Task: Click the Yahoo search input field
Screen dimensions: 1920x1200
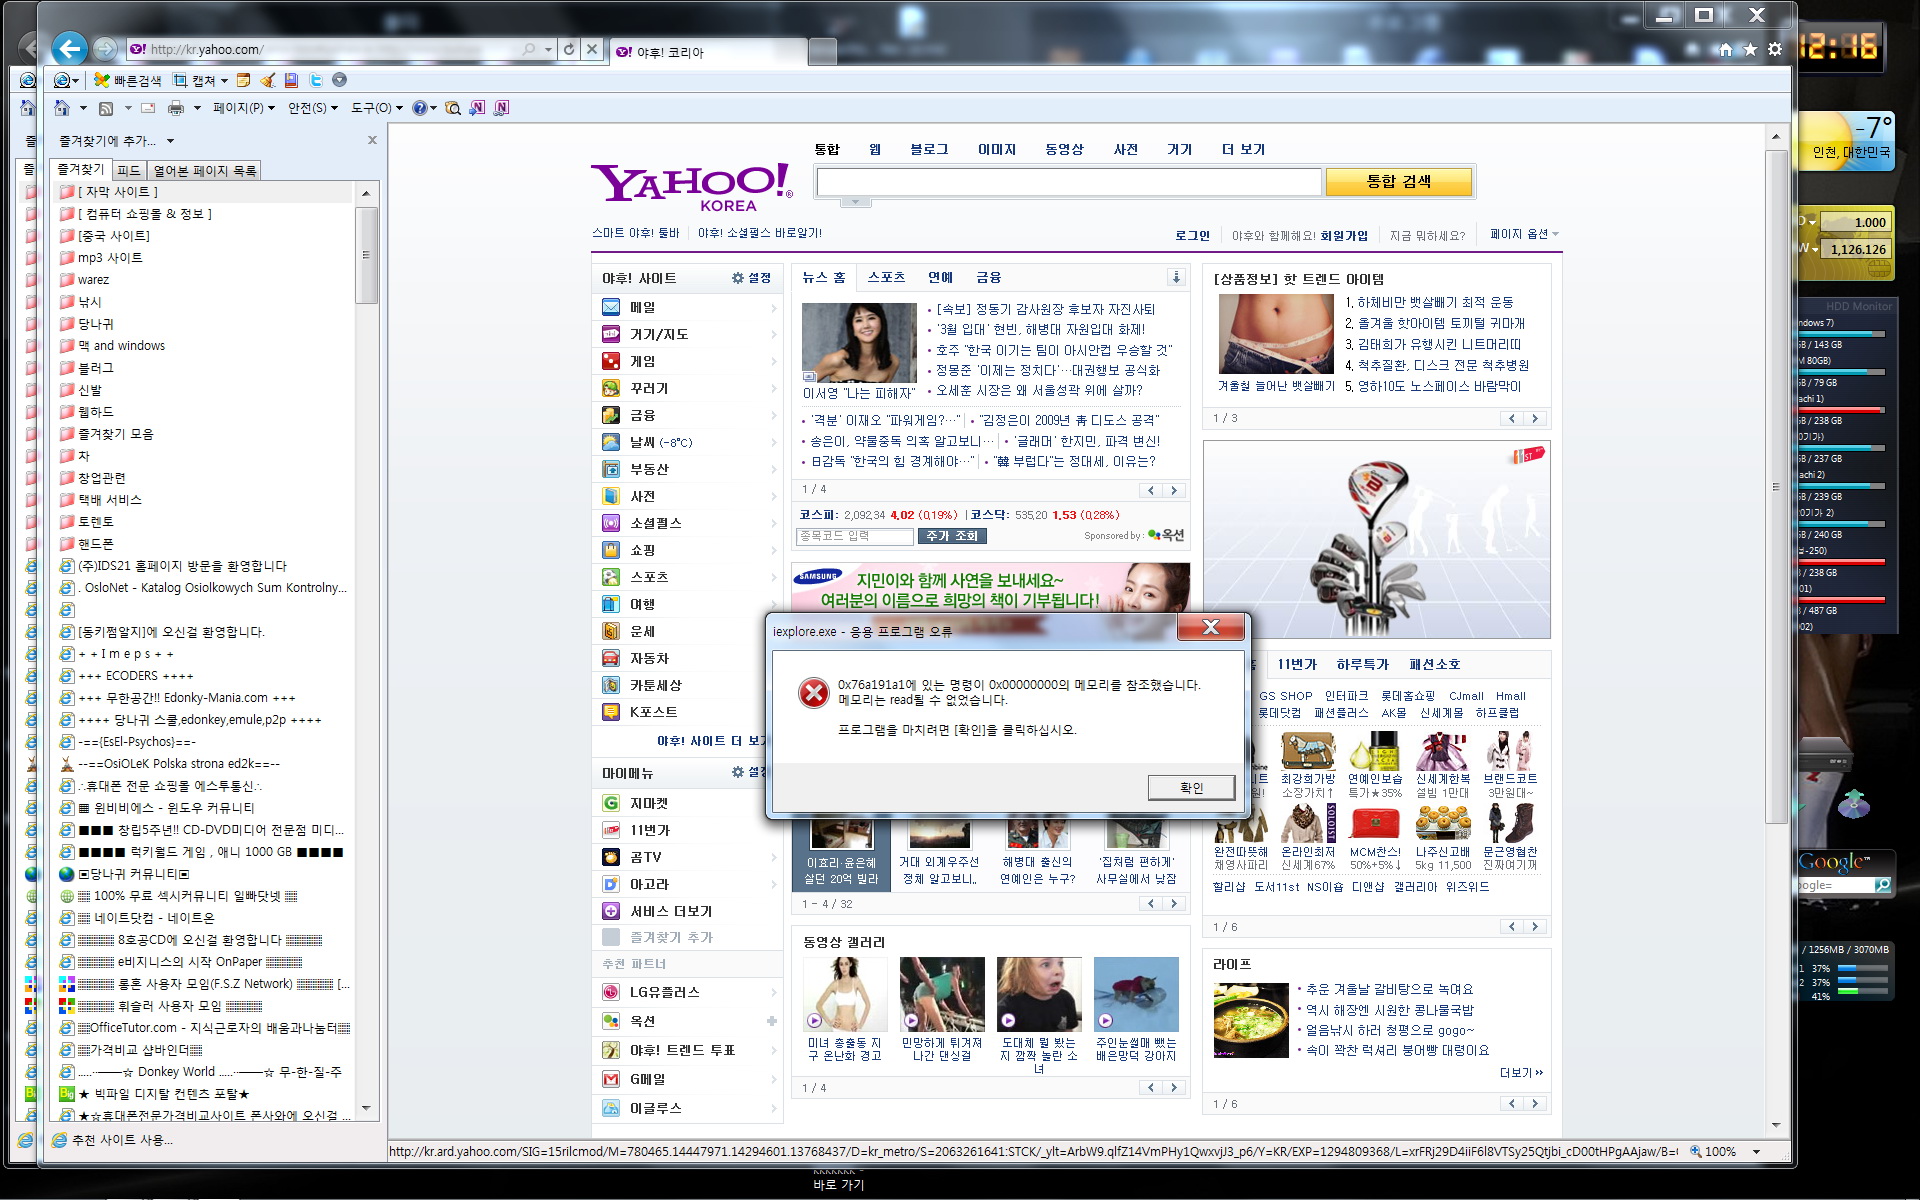Action: pyautogui.click(x=1069, y=182)
